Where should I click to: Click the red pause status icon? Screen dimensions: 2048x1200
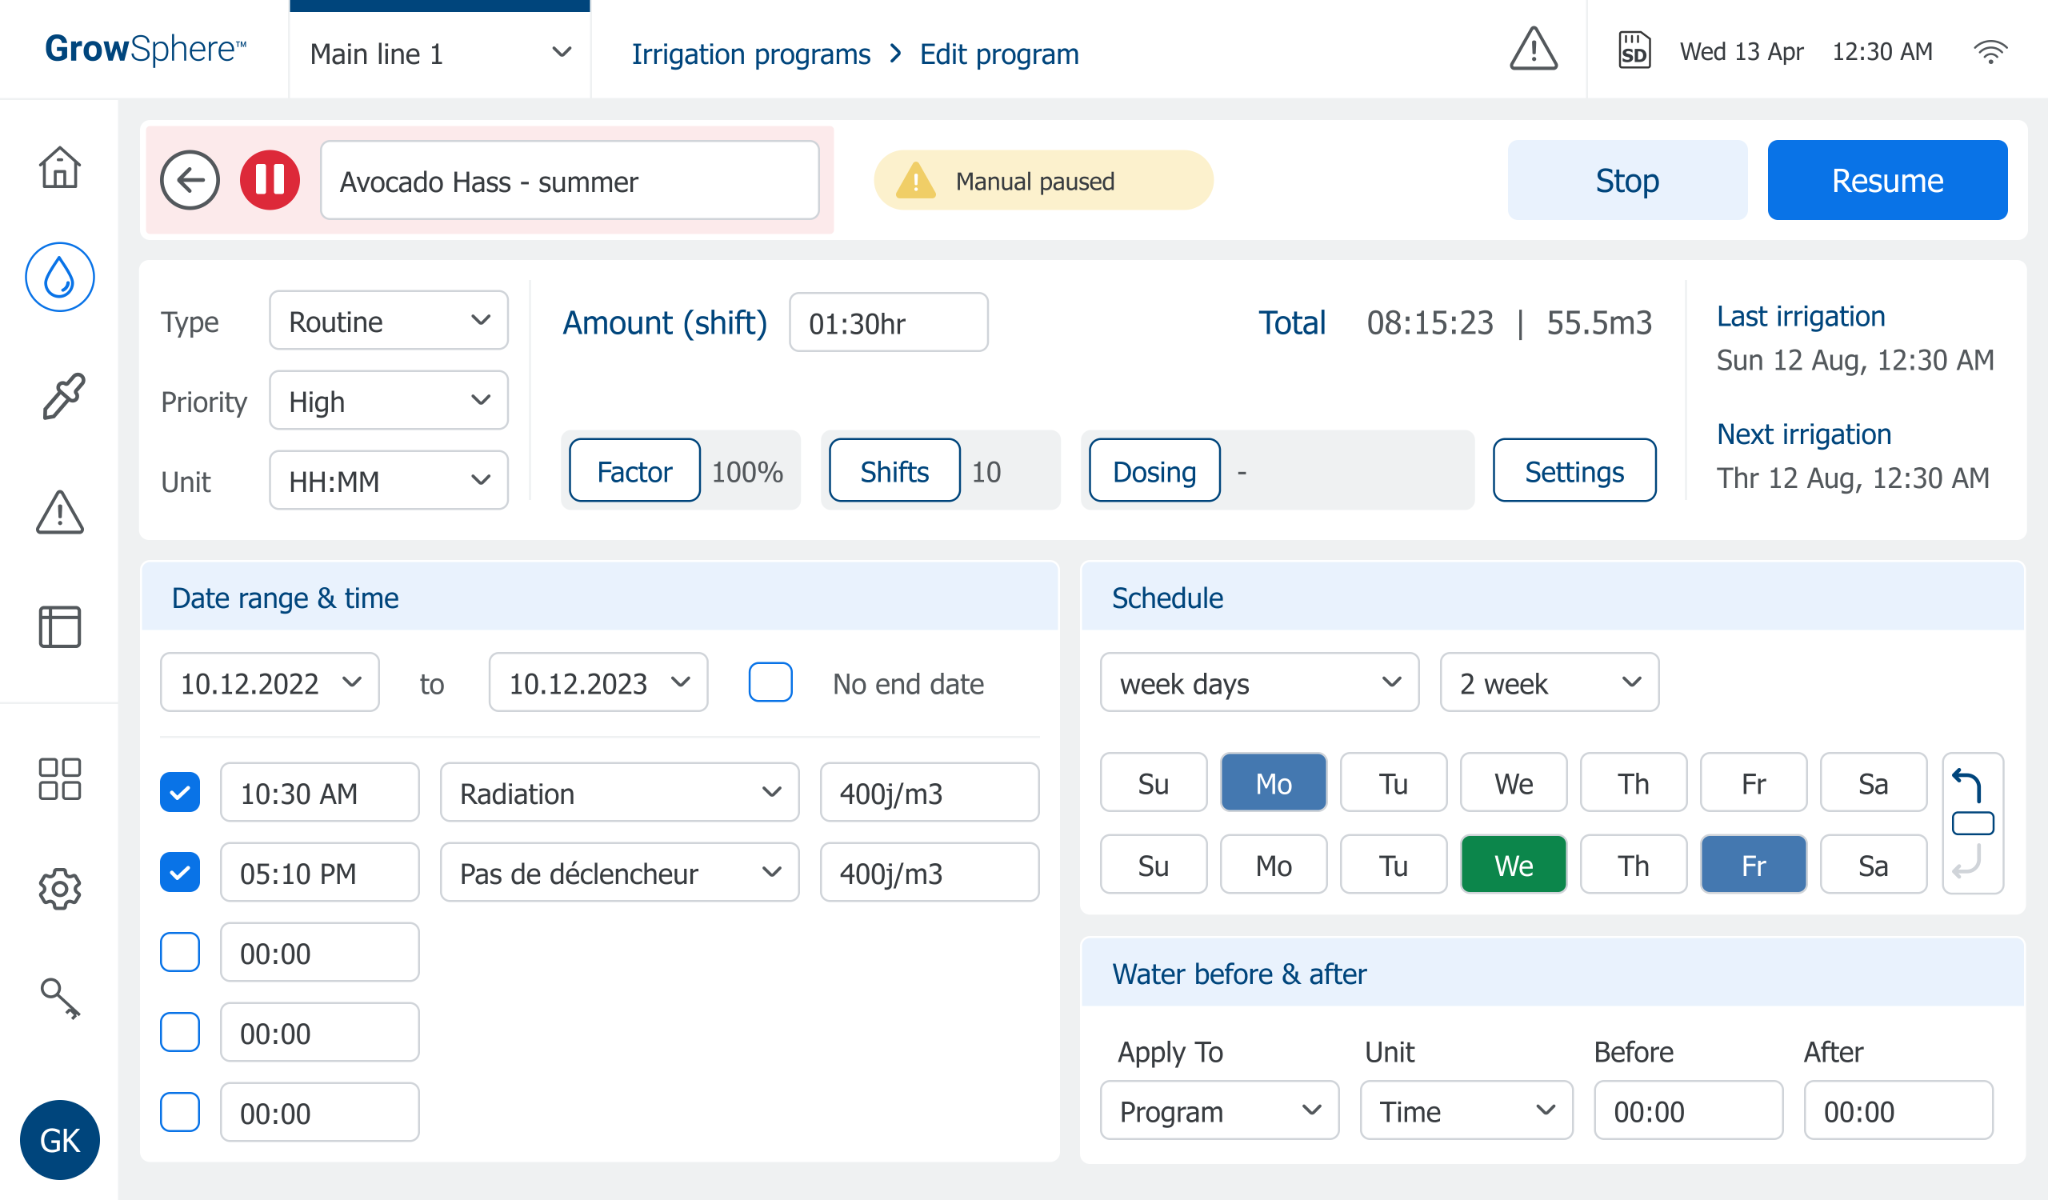270,180
